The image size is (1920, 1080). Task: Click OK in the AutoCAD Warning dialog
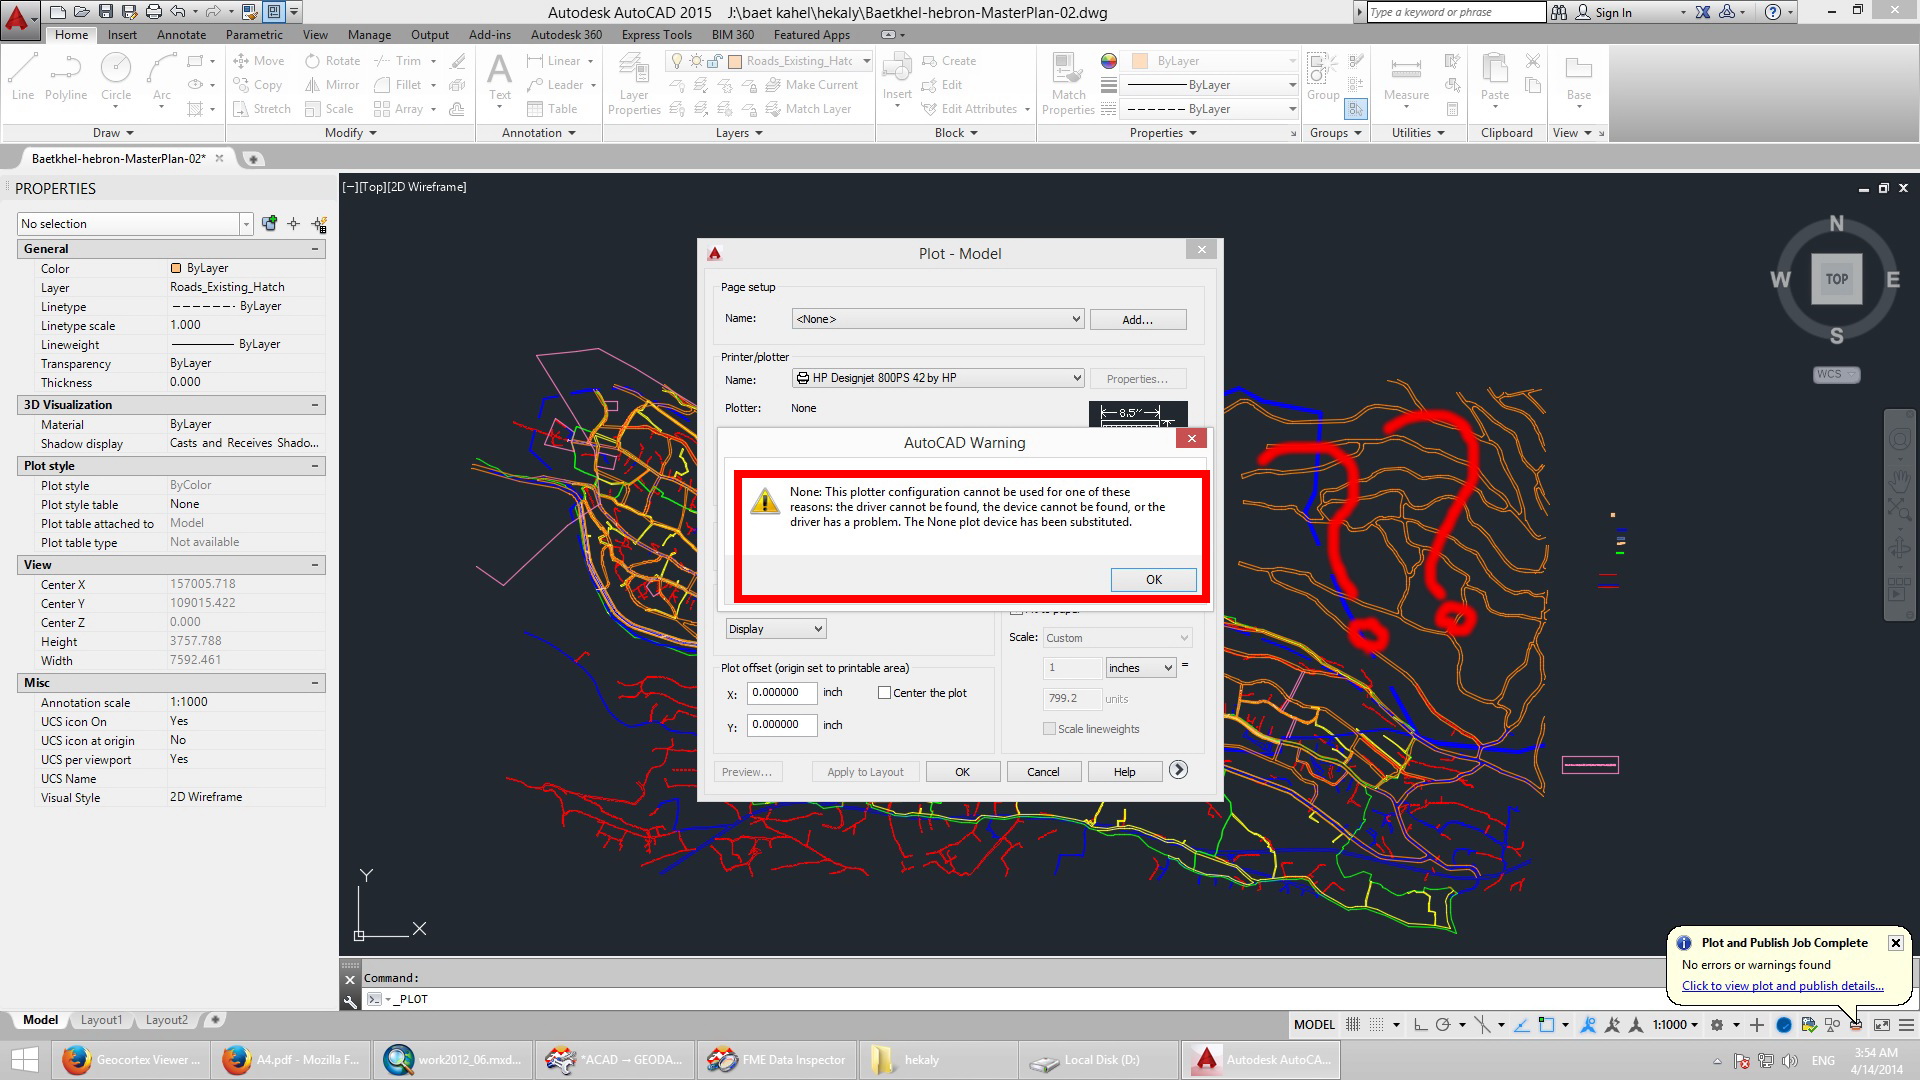click(1153, 580)
